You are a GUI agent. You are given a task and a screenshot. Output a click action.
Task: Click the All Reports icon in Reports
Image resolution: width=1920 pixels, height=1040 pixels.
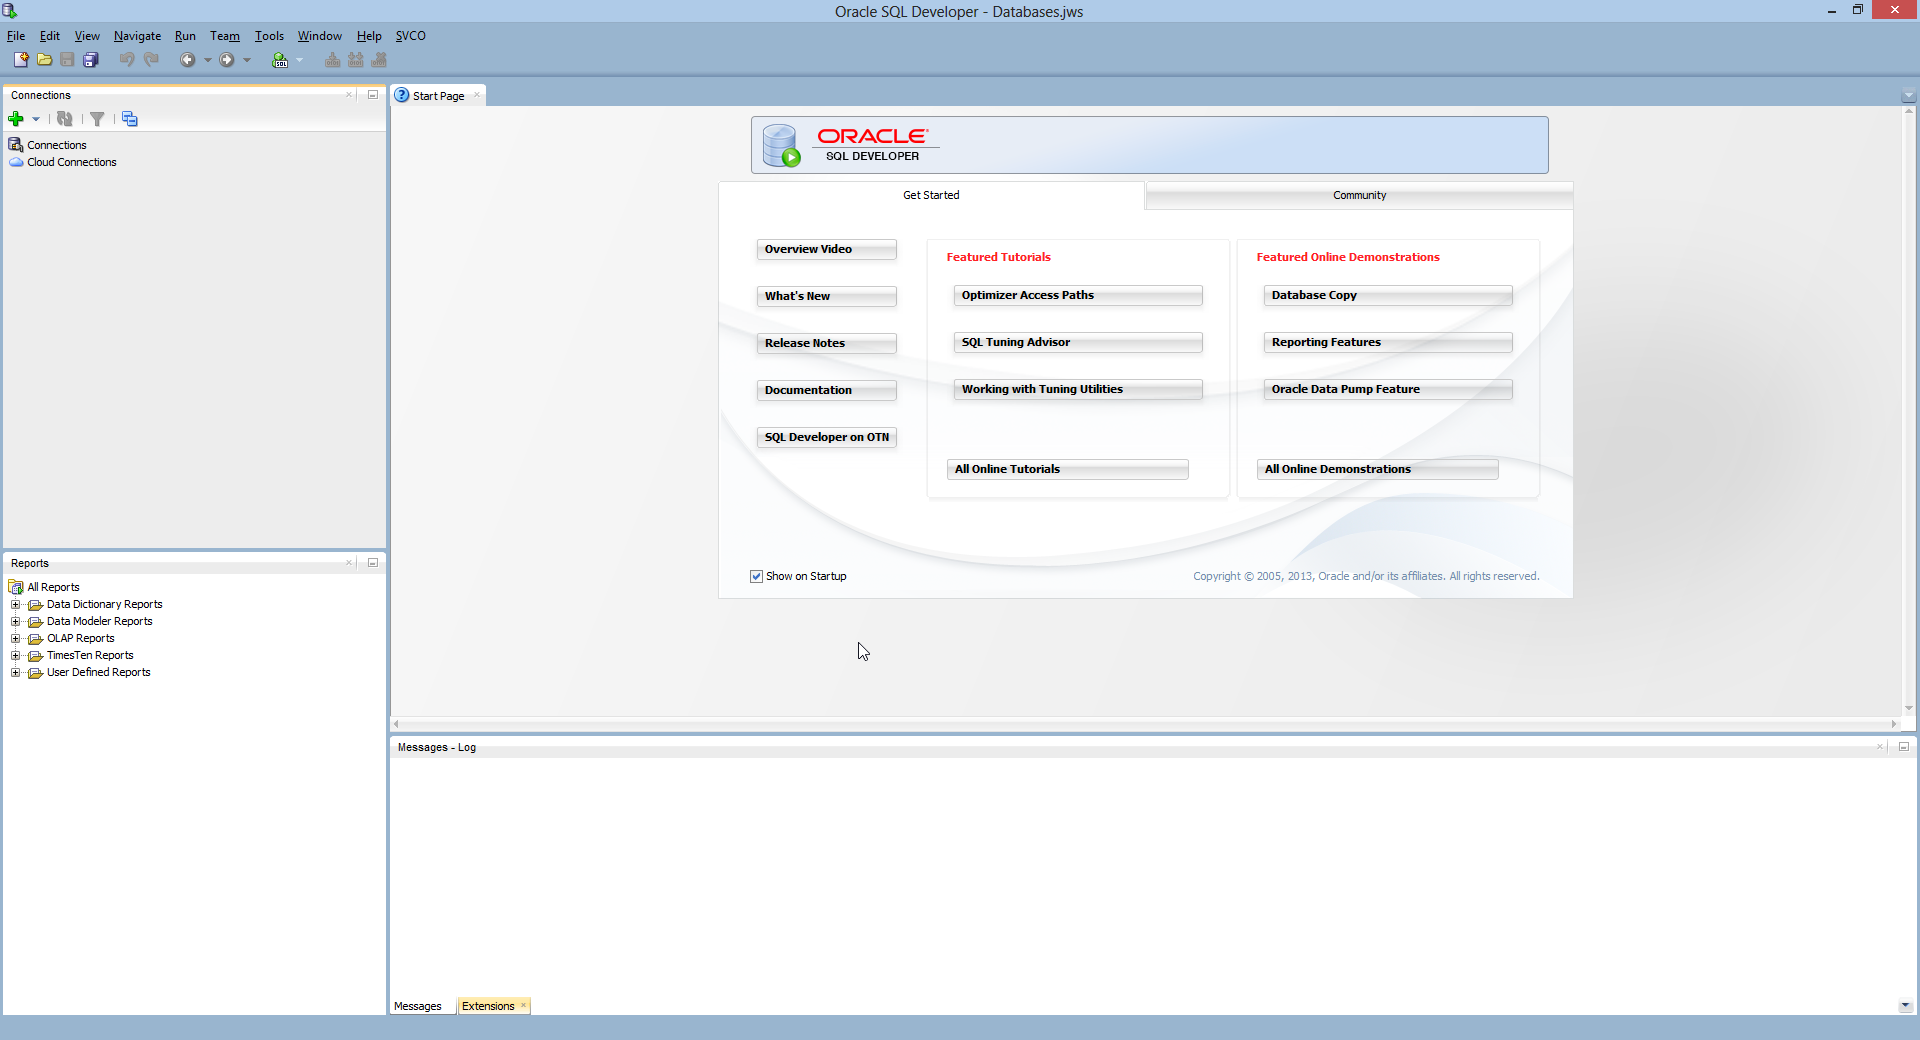[16, 587]
